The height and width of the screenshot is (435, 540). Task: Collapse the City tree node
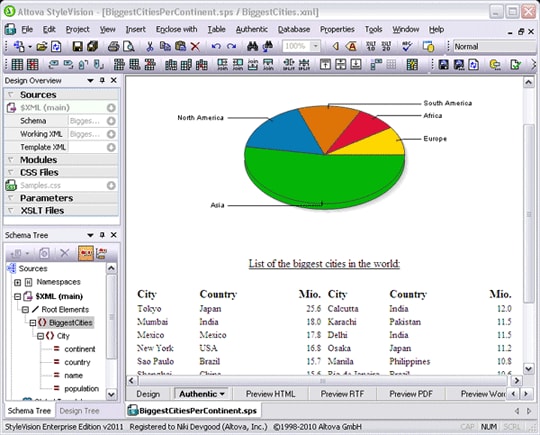point(40,336)
